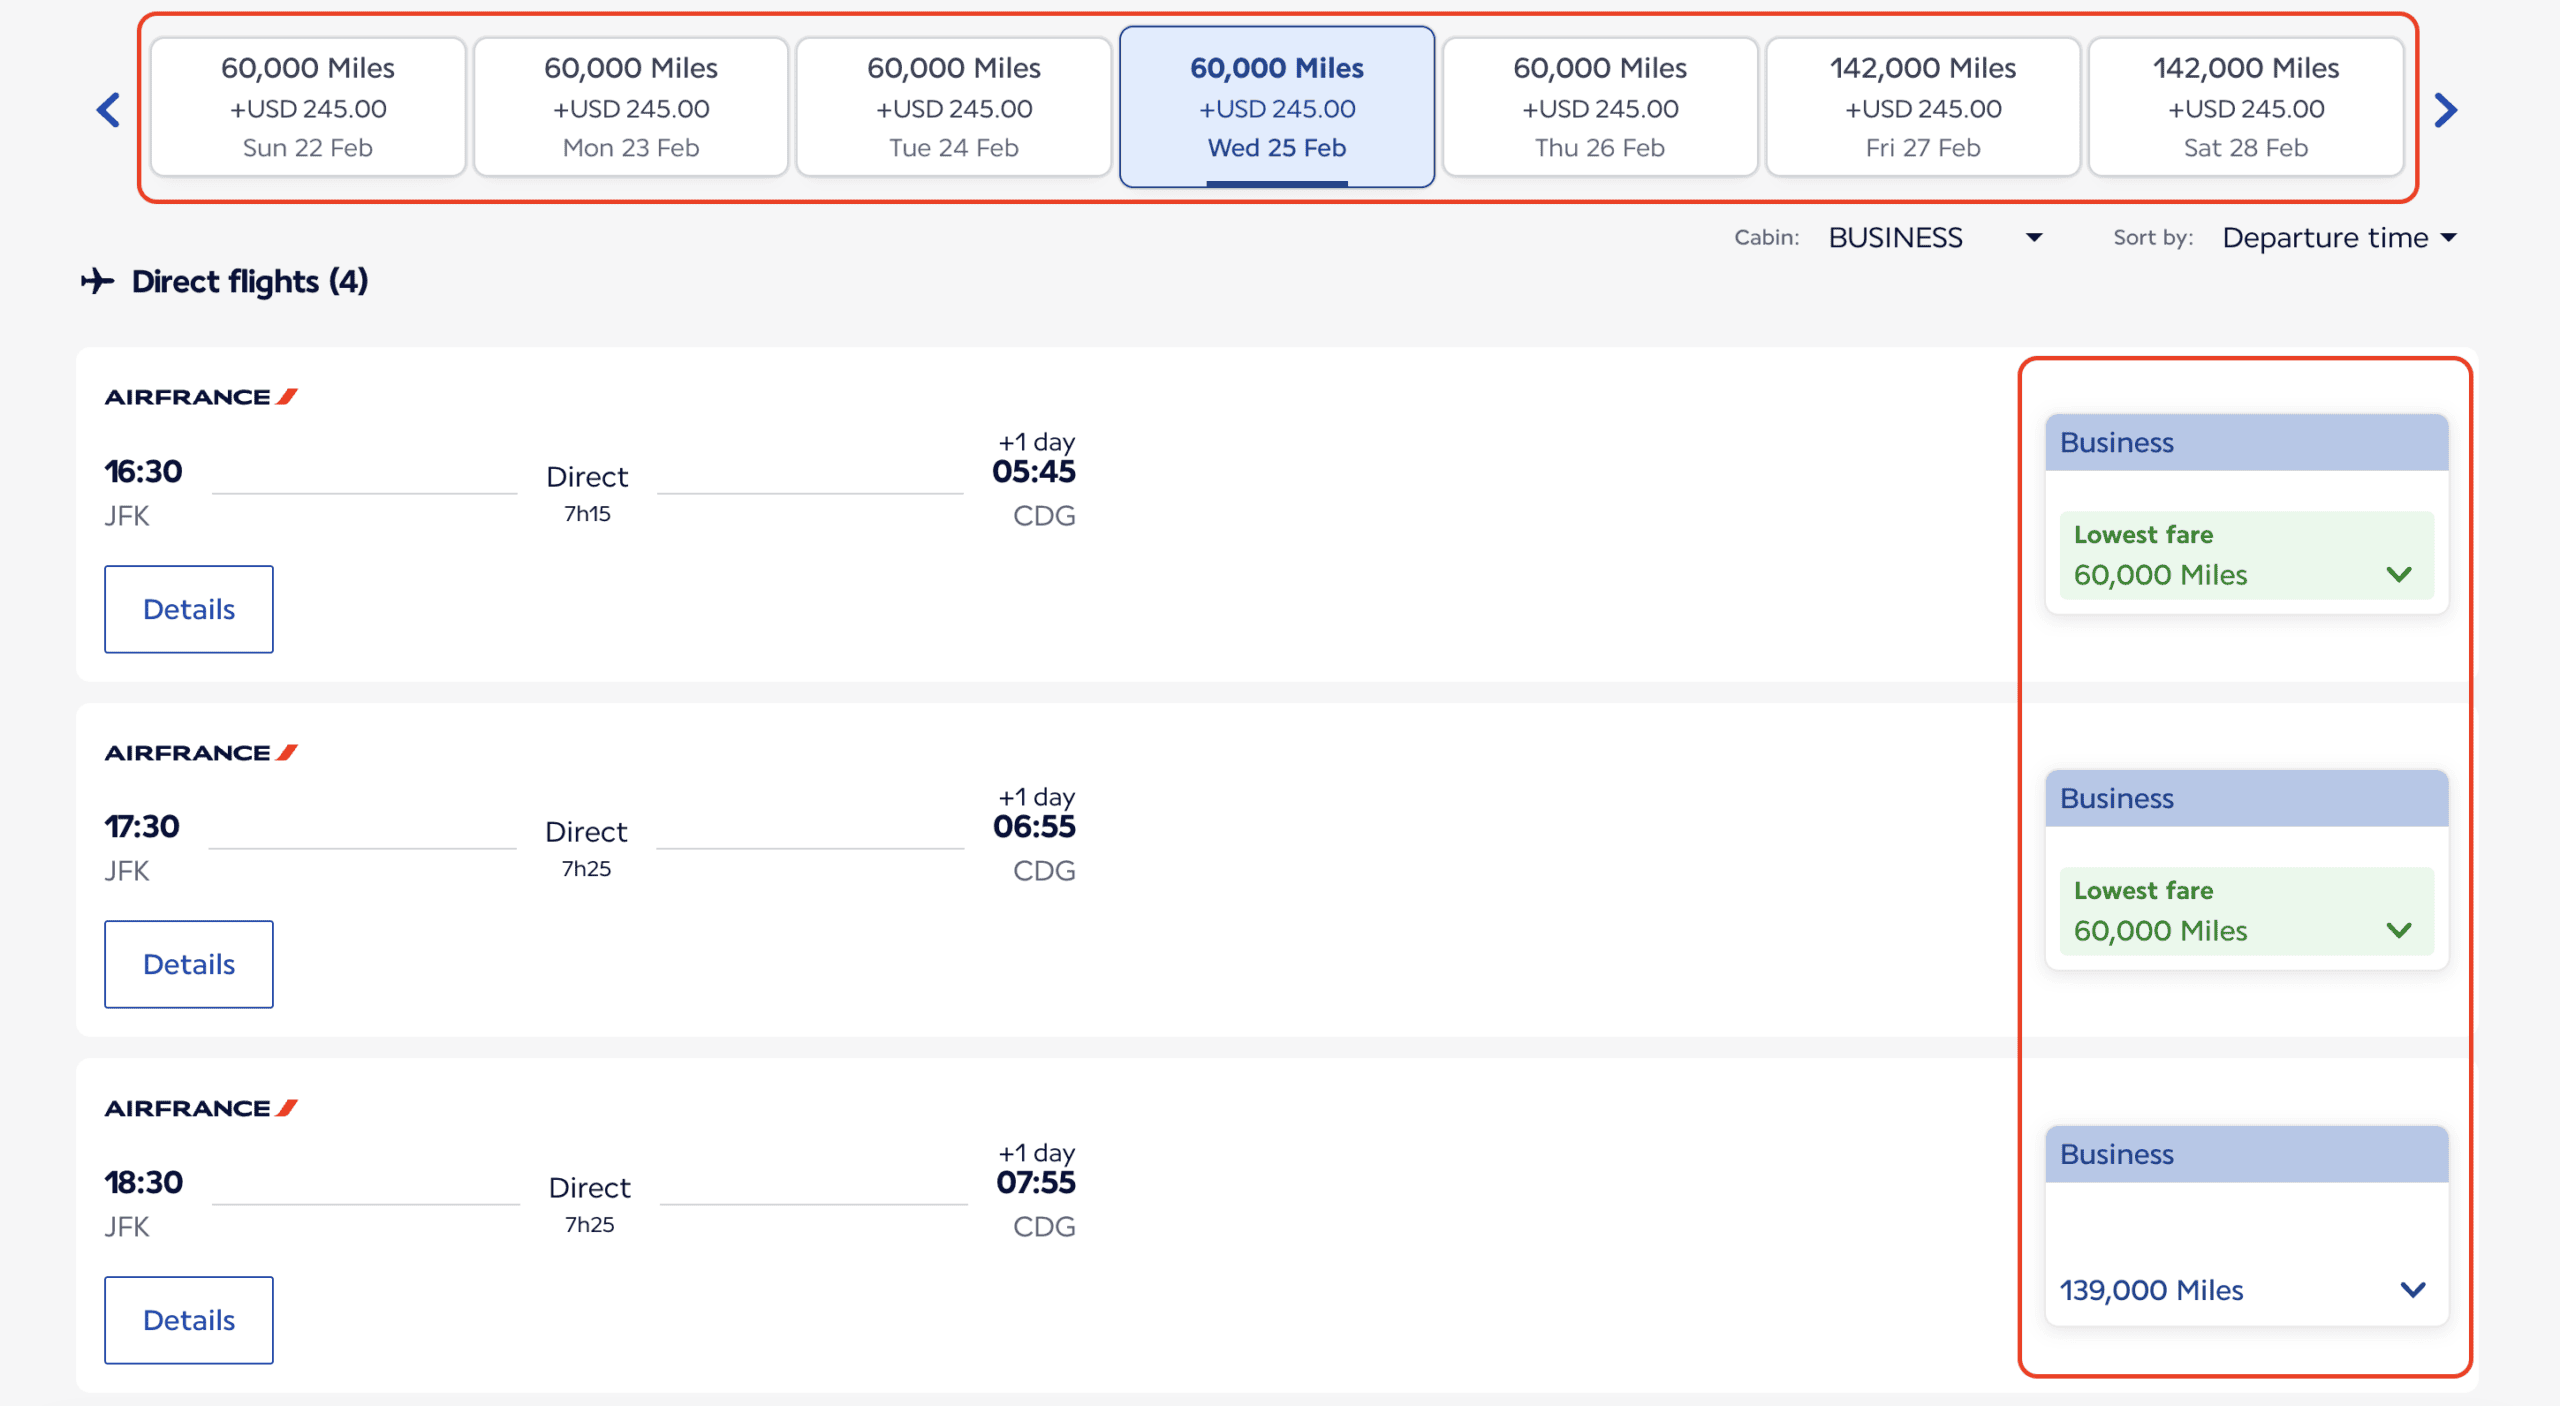Click the Air France logo on the 18:30 flight

coord(199,1106)
